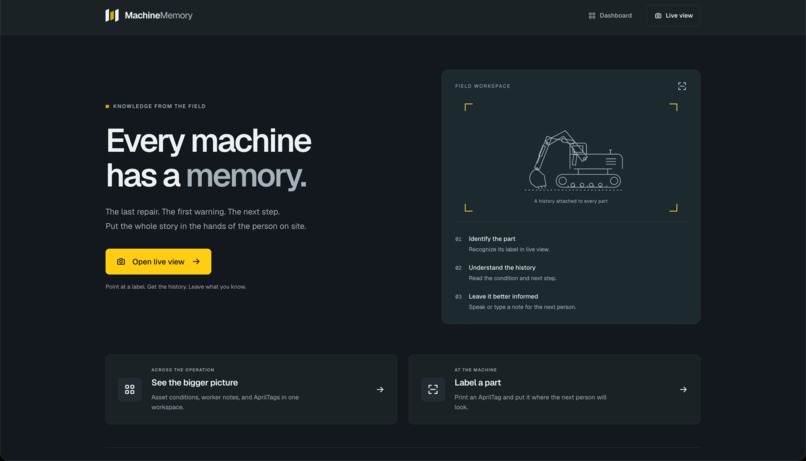
Task: Click the Open live view yellow button
Action: click(158, 262)
